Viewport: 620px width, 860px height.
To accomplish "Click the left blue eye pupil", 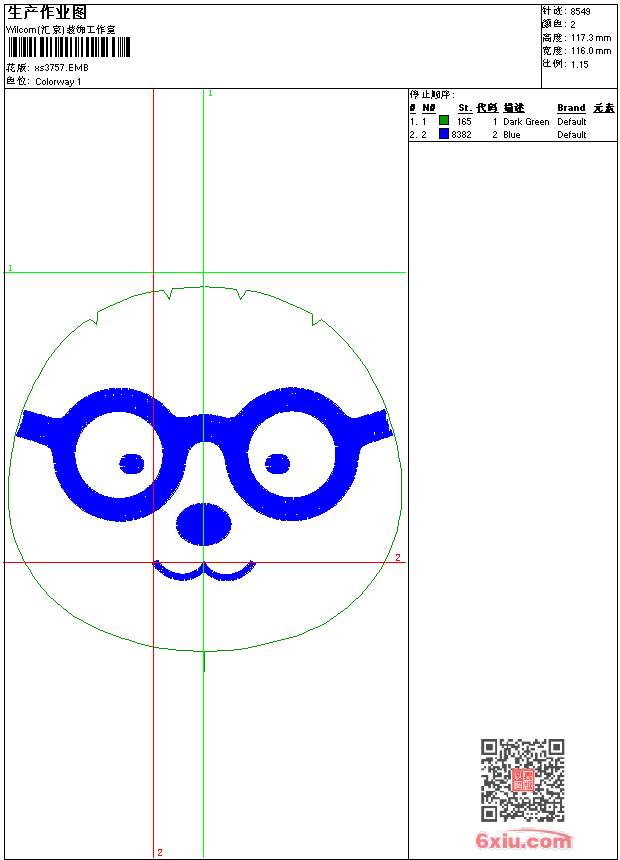I will pos(132,463).
